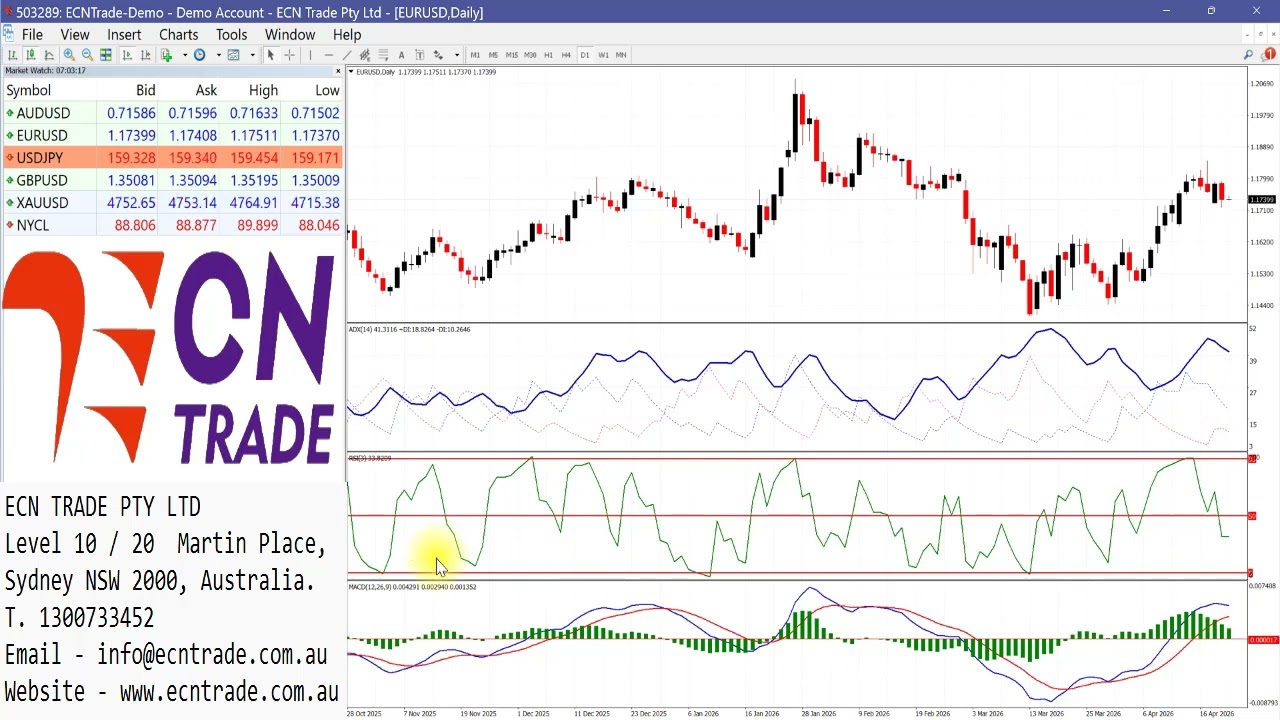Screen dimensions: 1280x720
Task: Select the D1 daily timeframe
Action: (585, 55)
